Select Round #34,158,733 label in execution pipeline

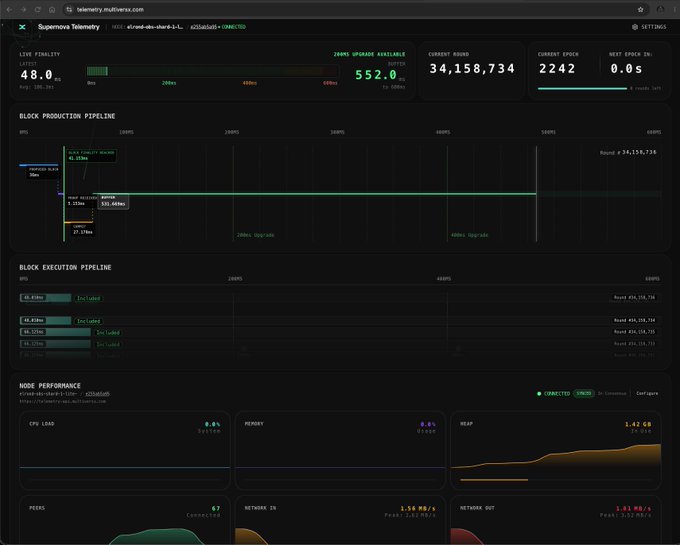[634, 343]
